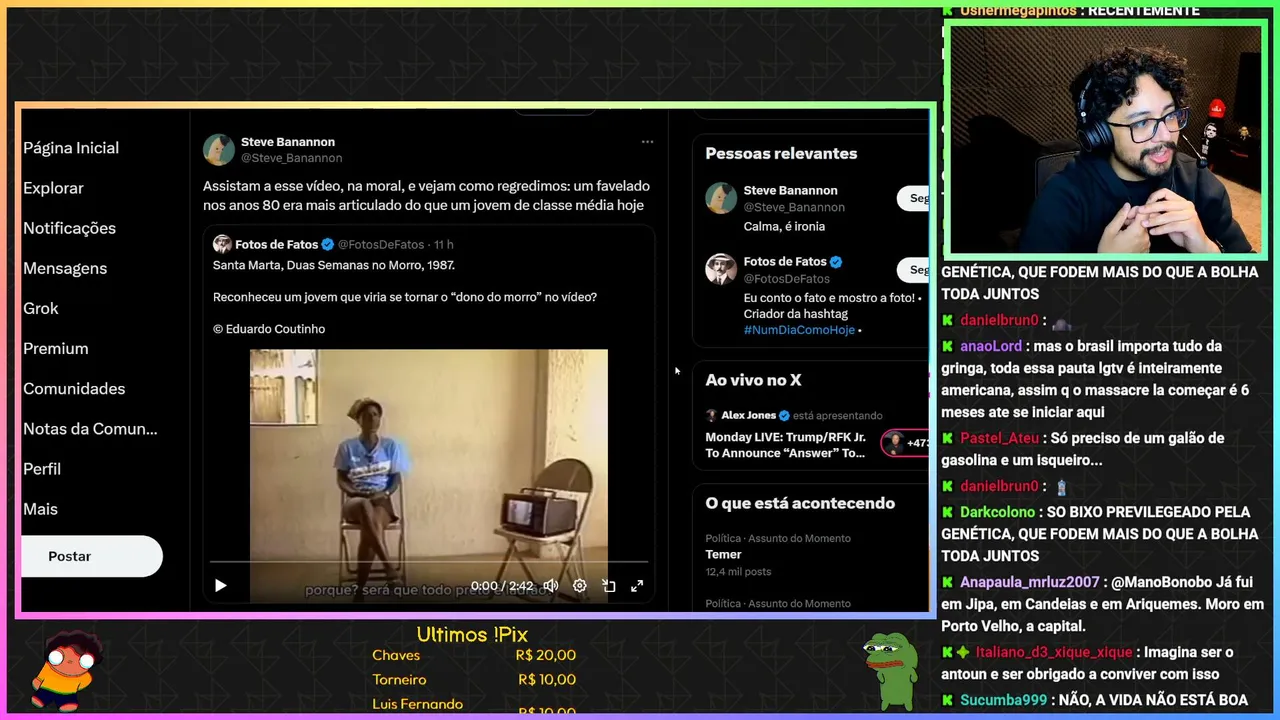Click '© Eduardo Coutinho' credit text
Viewport: 1280px width, 720px height.
269,329
